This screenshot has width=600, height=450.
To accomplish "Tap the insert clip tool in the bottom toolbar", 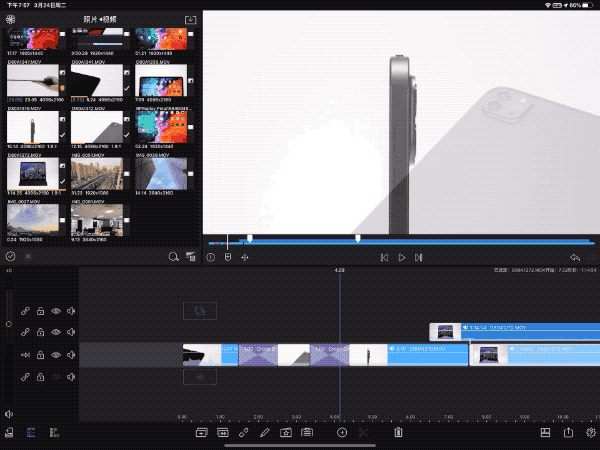I will (202, 433).
